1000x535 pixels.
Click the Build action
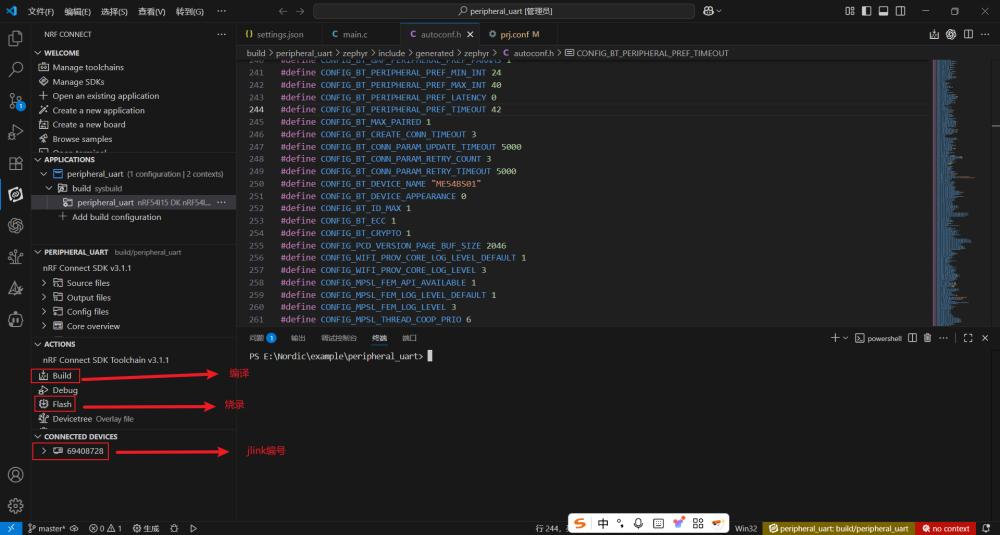coord(62,376)
